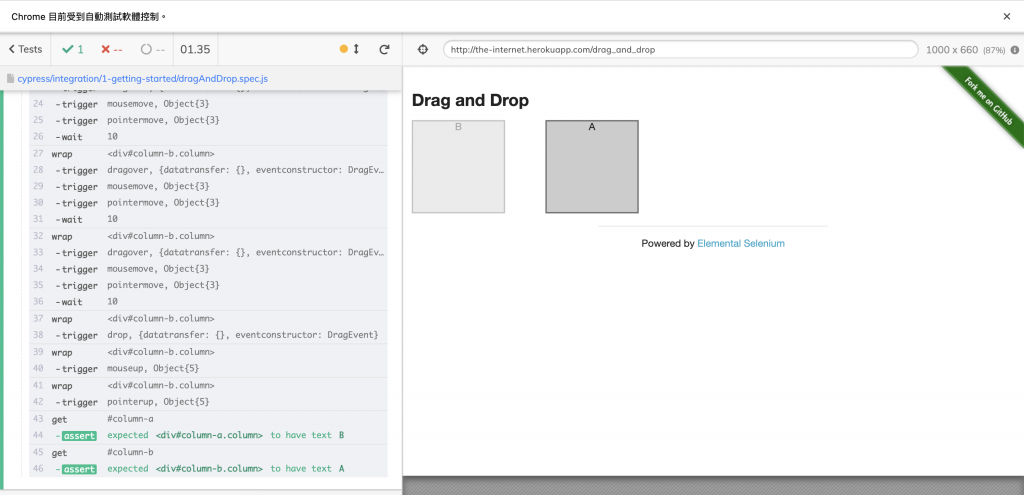Select command 34 trigger mousemove
The height and width of the screenshot is (495, 1024).
coord(208,268)
